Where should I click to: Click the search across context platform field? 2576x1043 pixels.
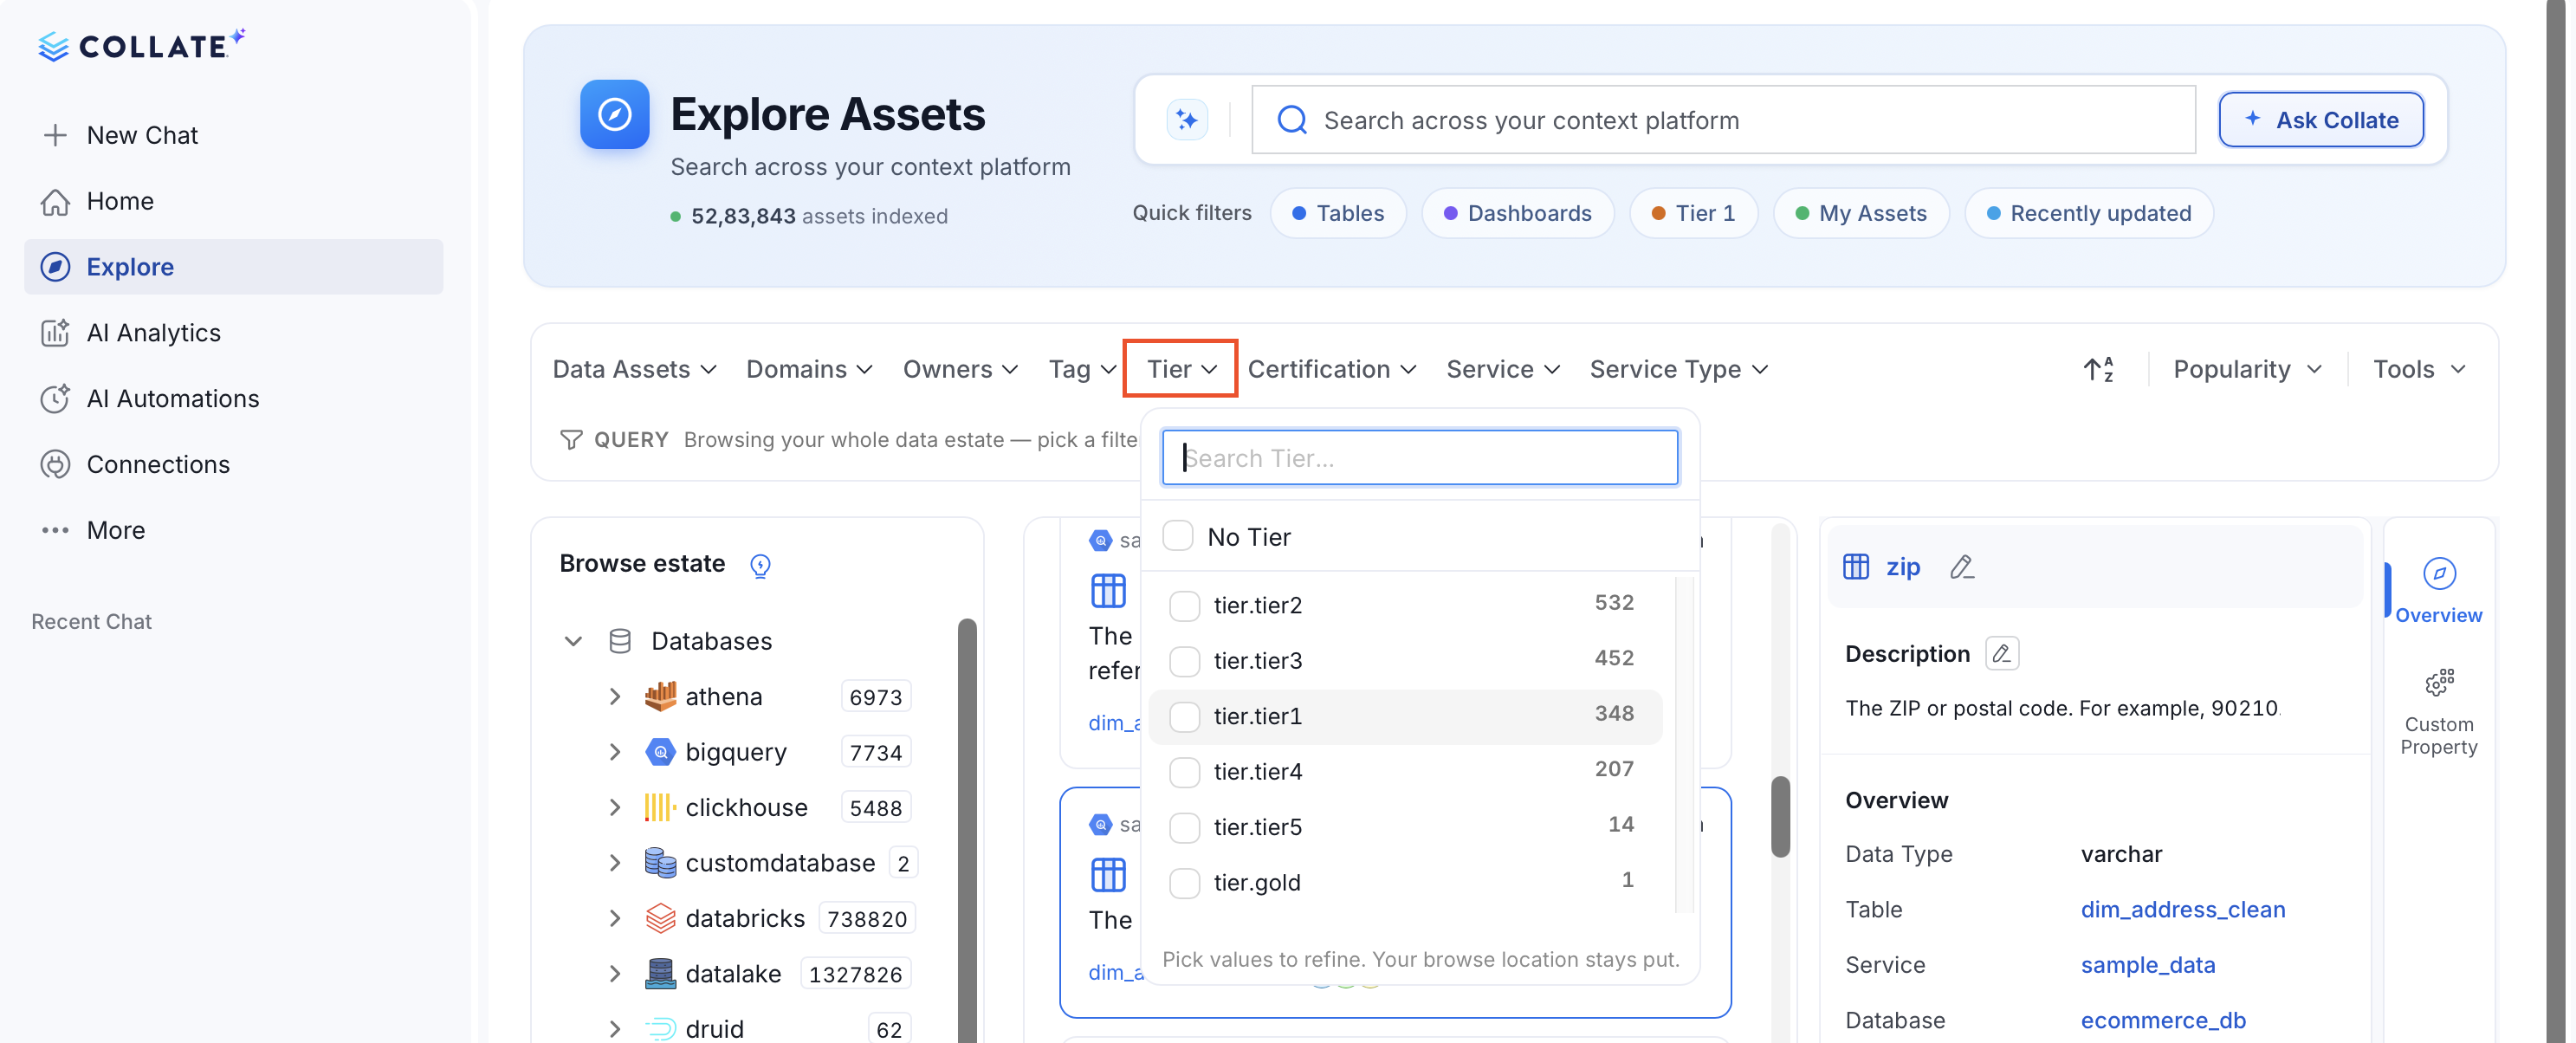point(1723,120)
